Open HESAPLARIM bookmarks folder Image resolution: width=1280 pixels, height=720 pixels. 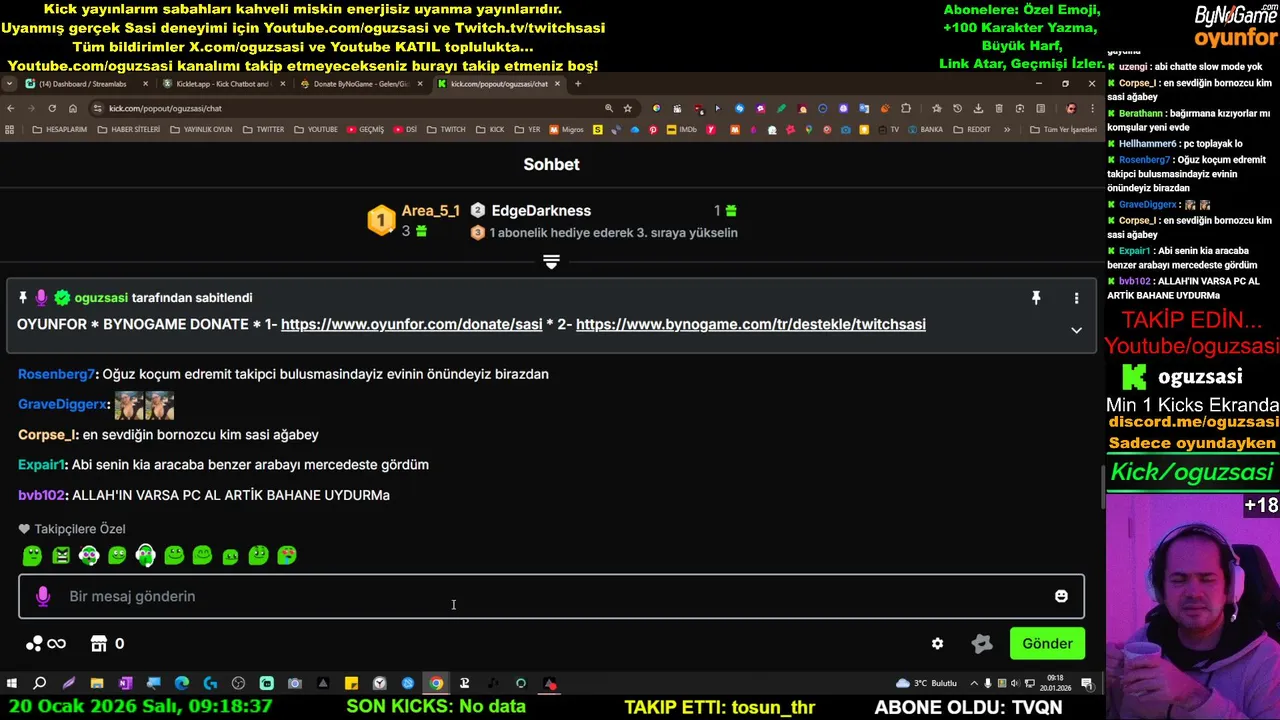tap(59, 129)
